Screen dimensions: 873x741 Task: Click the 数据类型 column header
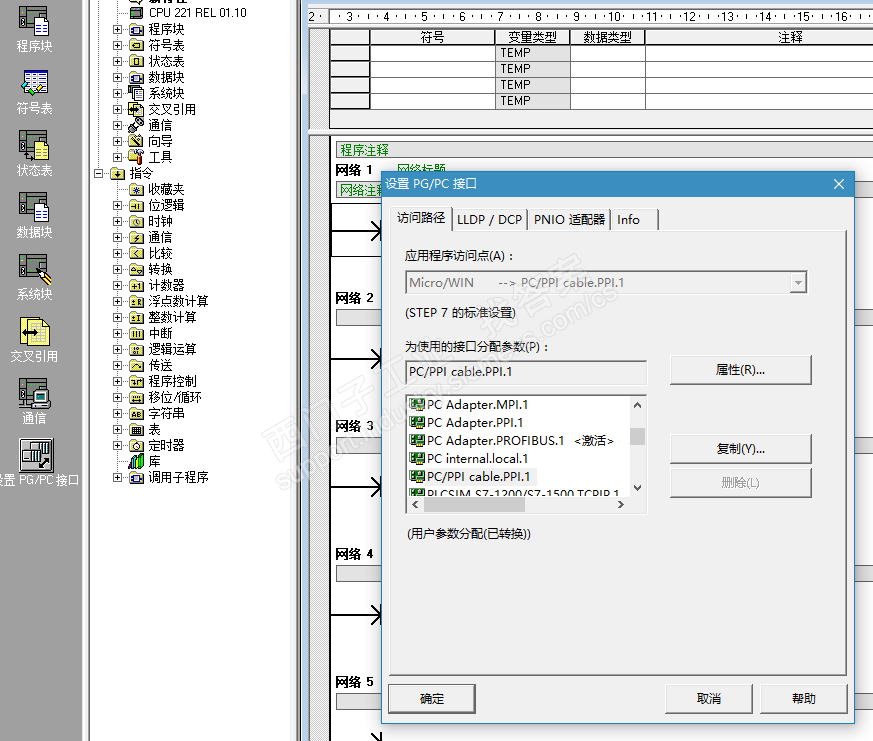pos(607,37)
